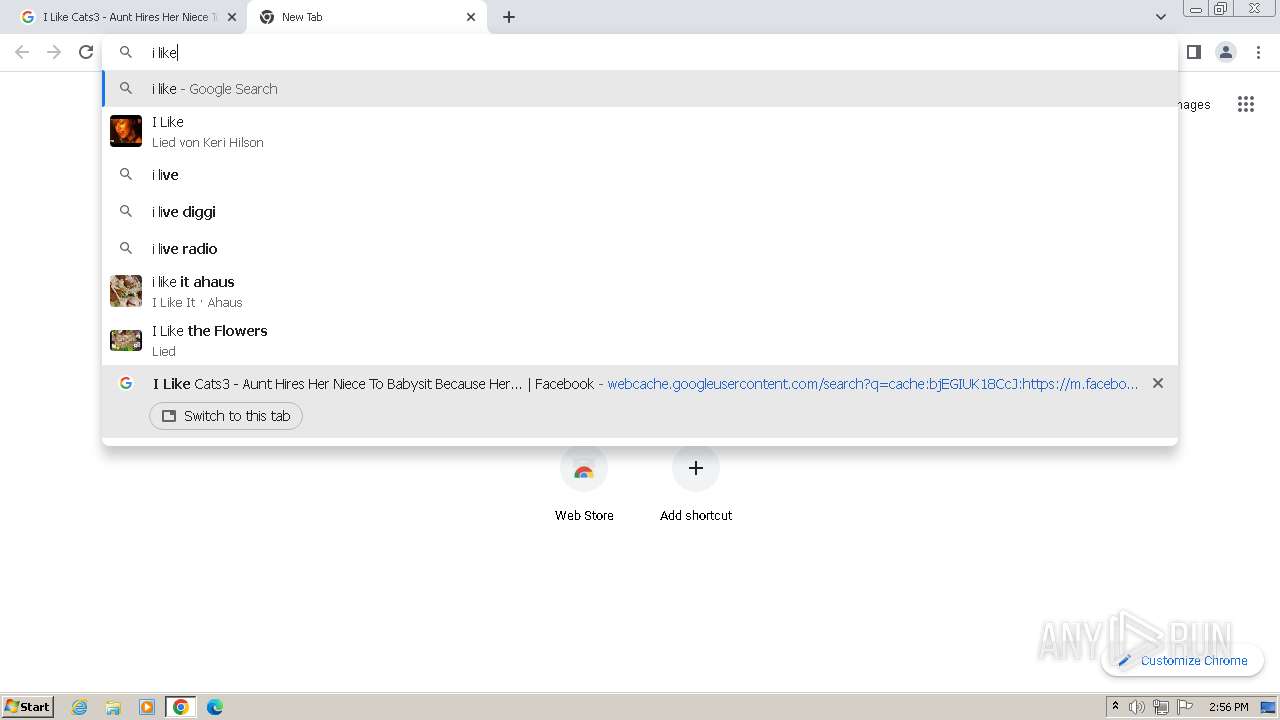1280x720 pixels.
Task: Click the Google icon on Facebook suggestion
Action: pyautogui.click(x=126, y=383)
